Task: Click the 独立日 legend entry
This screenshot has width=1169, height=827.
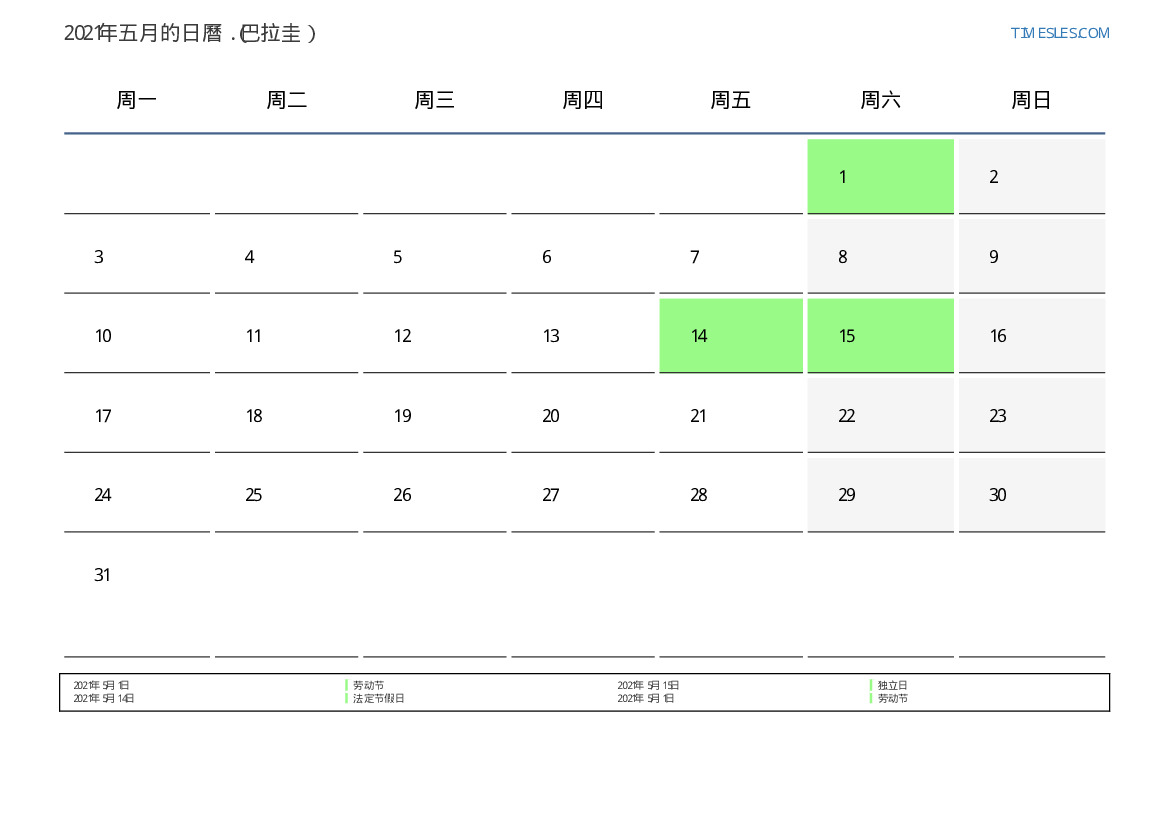Action: 892,685
